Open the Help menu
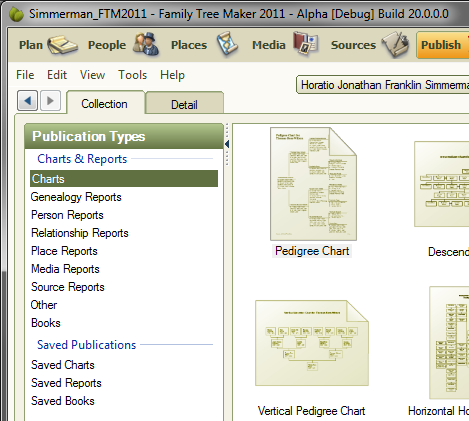This screenshot has width=469, height=421. 172,75
